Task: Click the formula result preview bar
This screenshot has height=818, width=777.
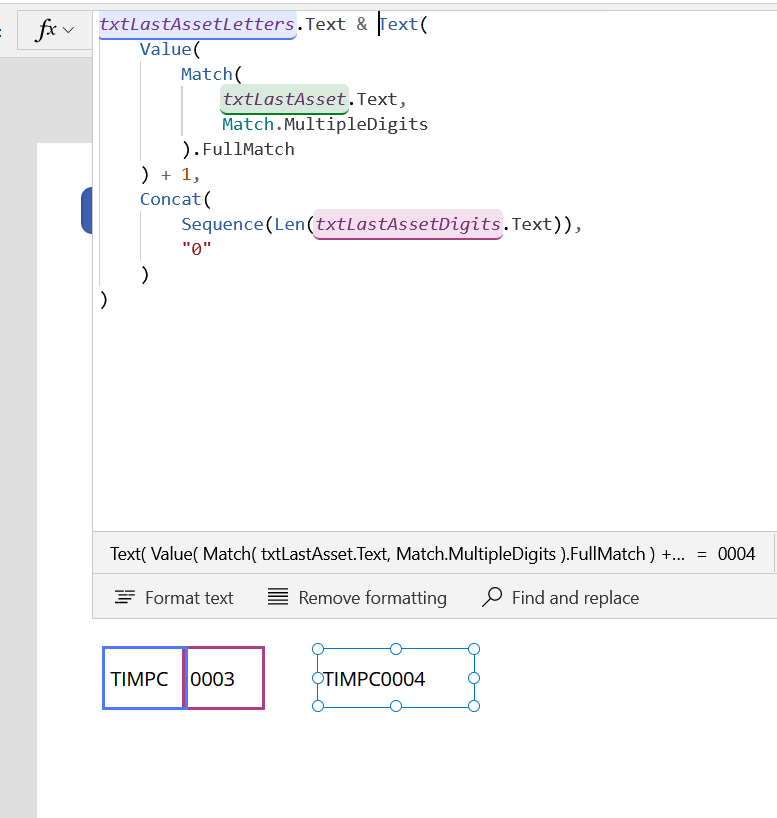Action: pos(434,554)
